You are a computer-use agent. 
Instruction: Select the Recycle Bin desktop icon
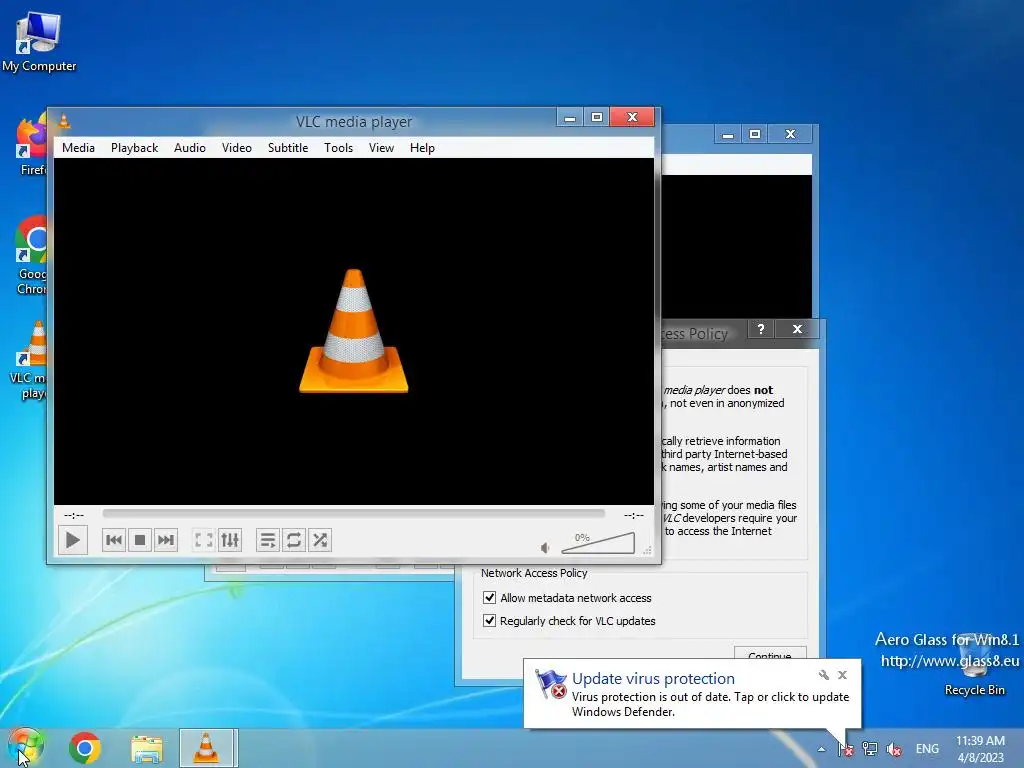tap(974, 663)
